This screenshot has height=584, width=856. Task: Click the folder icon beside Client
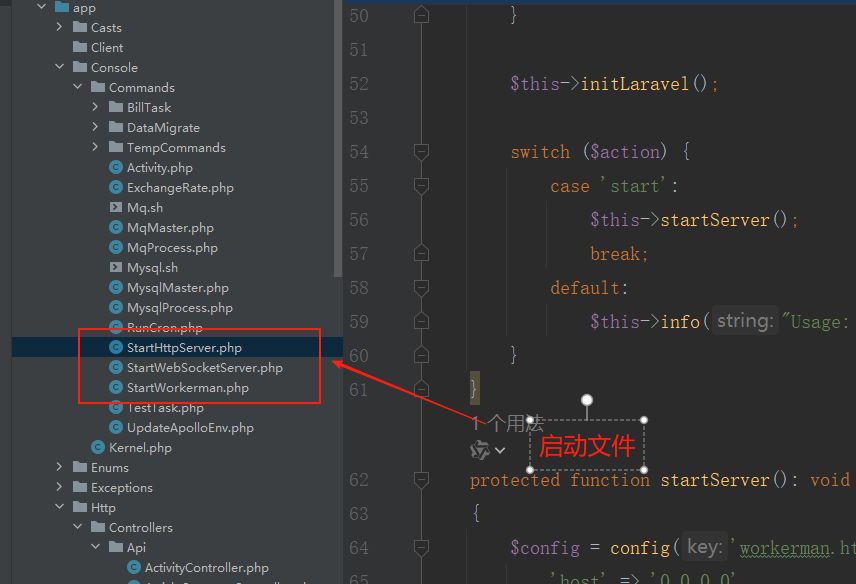(x=80, y=47)
